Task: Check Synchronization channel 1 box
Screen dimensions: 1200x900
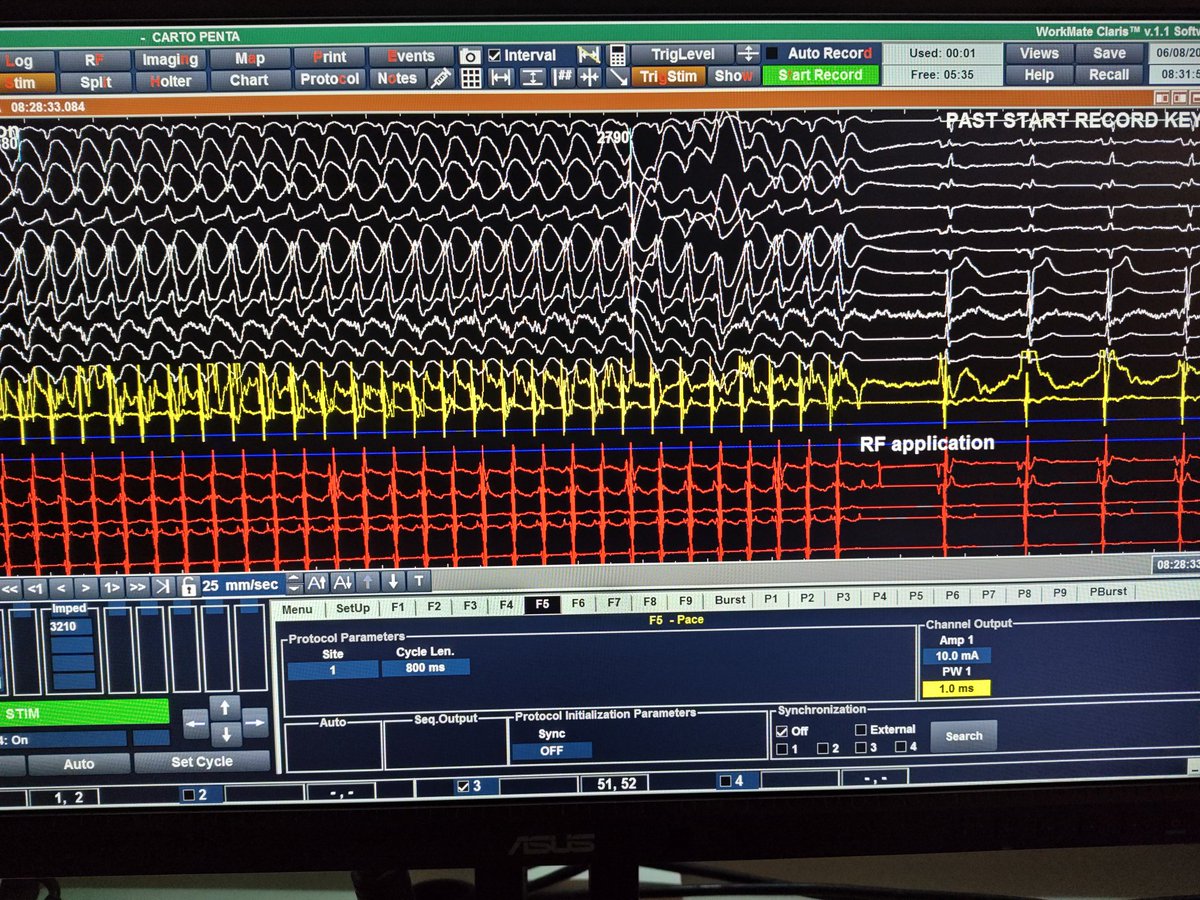Action: [x=782, y=748]
